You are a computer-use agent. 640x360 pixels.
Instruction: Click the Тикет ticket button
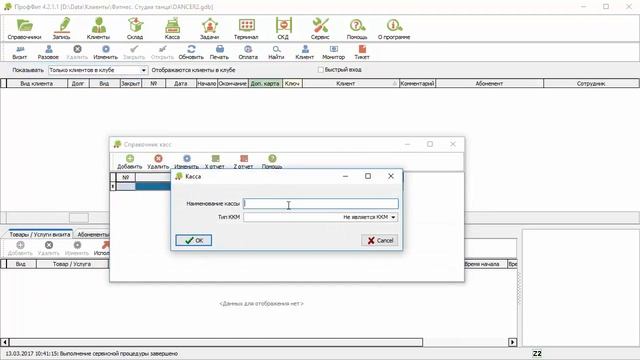[x=362, y=53]
